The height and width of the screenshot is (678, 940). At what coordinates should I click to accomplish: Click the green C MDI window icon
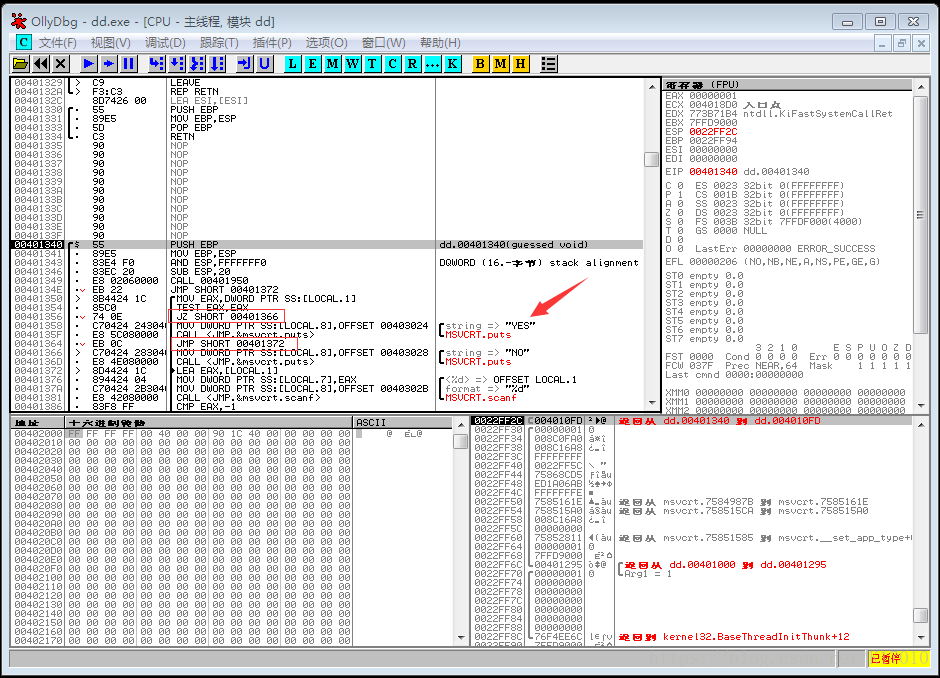tap(23, 42)
